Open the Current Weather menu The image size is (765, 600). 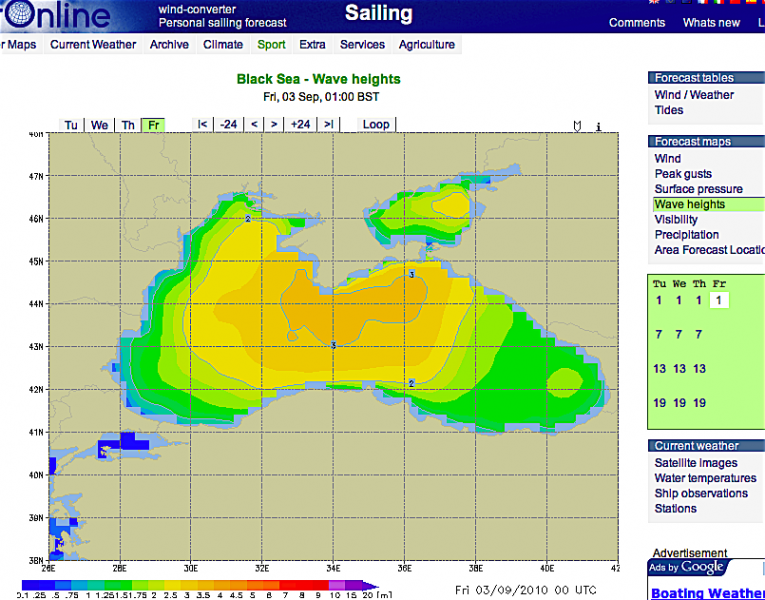pyautogui.click(x=93, y=45)
